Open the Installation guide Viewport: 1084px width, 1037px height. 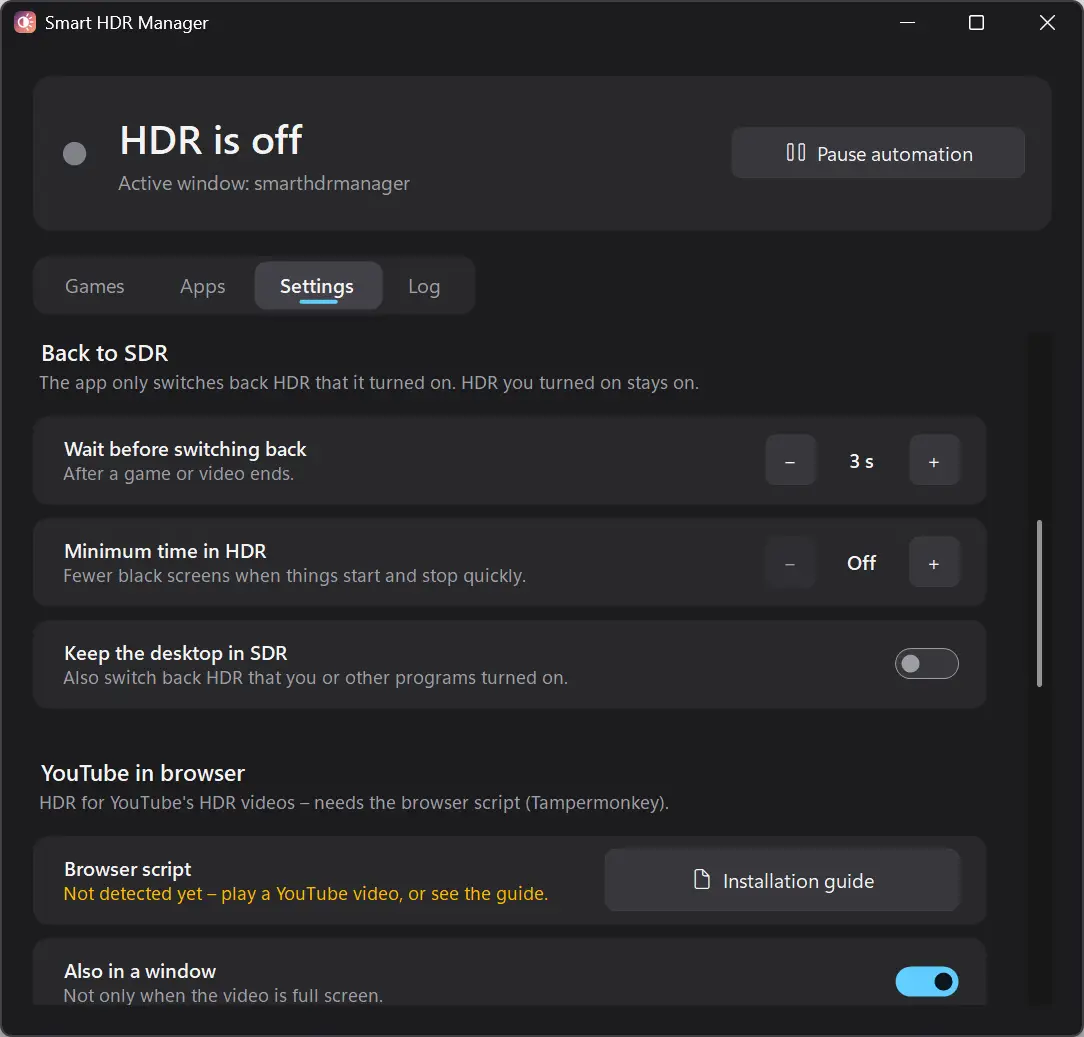(783, 881)
